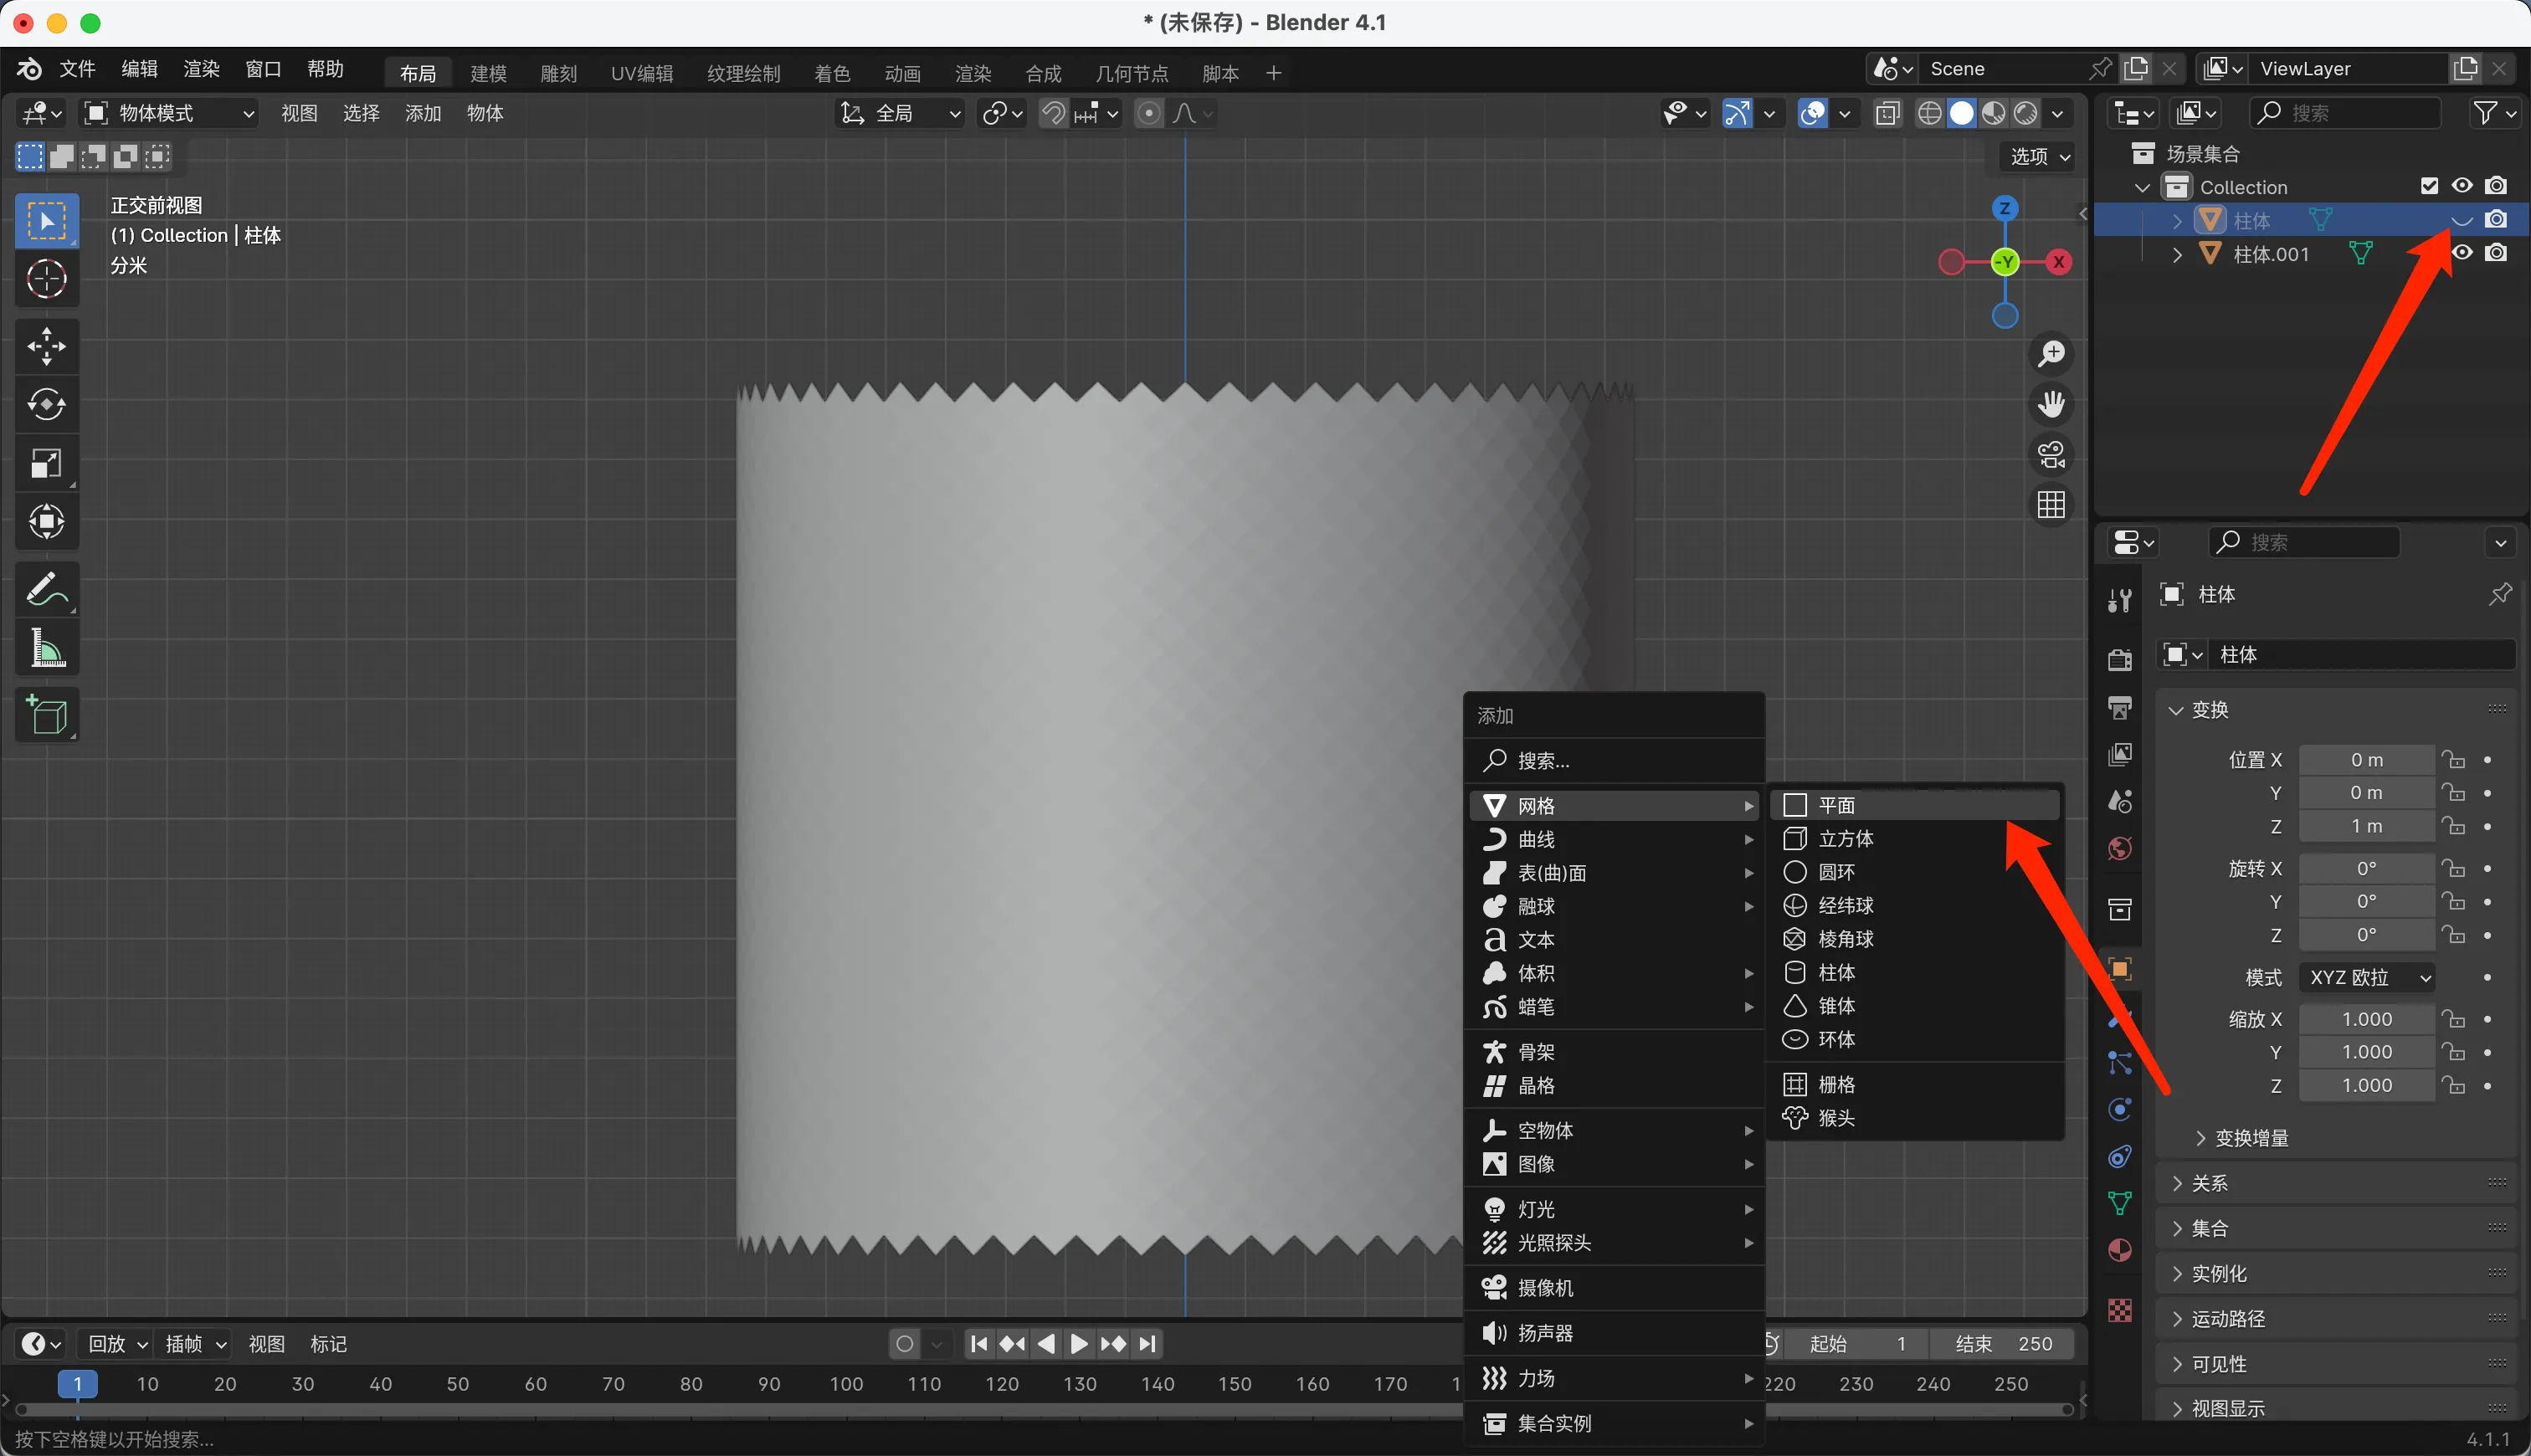Click the Add Cube tool icon
The height and width of the screenshot is (1456, 2531).
point(46,715)
